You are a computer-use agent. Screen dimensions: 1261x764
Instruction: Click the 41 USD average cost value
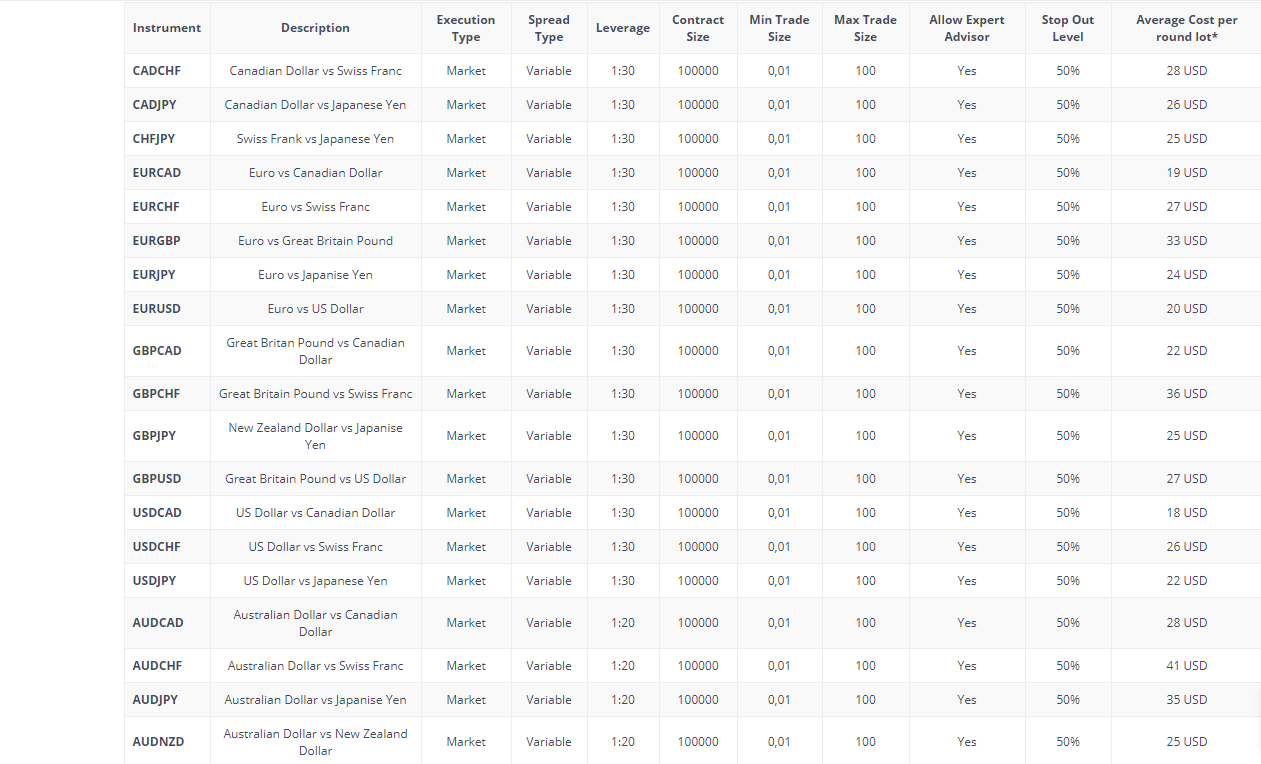1187,666
